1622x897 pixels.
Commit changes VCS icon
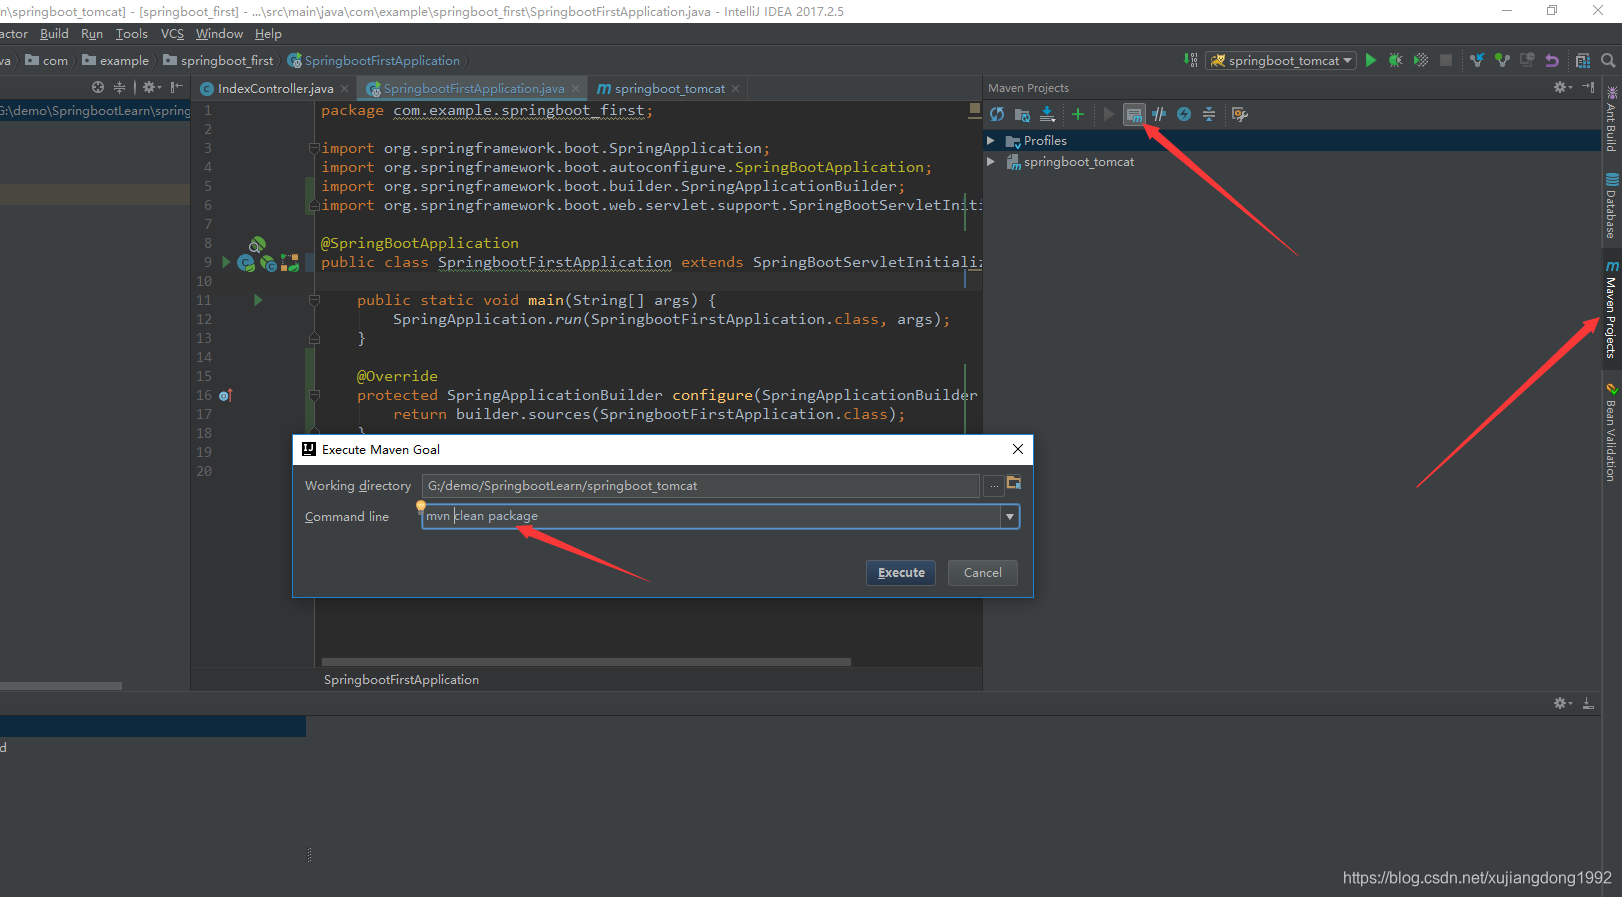[1502, 60]
